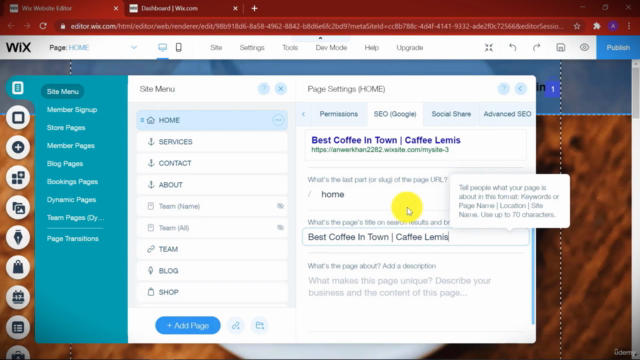Open Site Menu help question icon

[x=264, y=89]
